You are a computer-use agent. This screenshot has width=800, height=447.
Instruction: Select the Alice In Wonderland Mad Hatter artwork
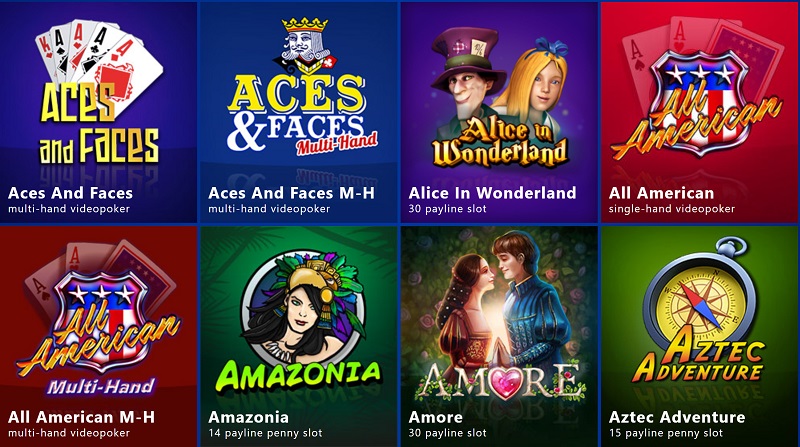point(499,97)
